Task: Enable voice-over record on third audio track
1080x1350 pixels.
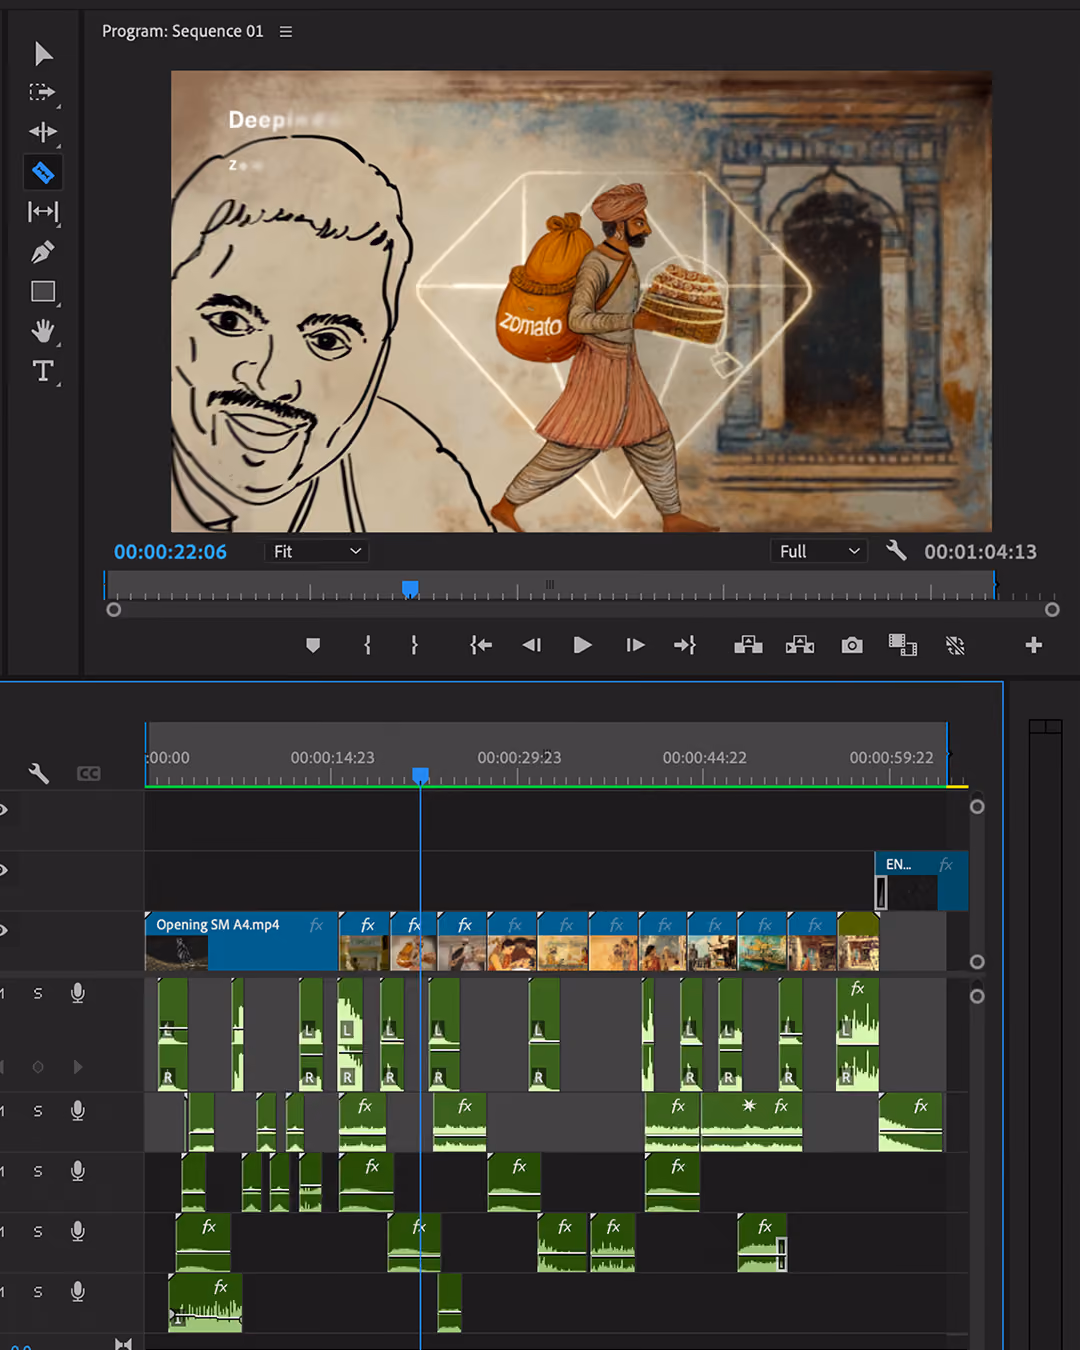Action: tap(78, 1171)
